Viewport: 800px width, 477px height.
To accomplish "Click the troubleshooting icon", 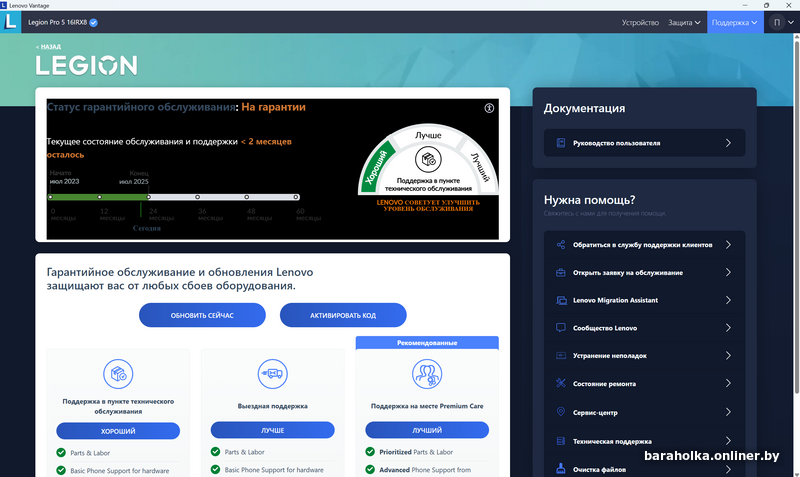I will point(560,356).
